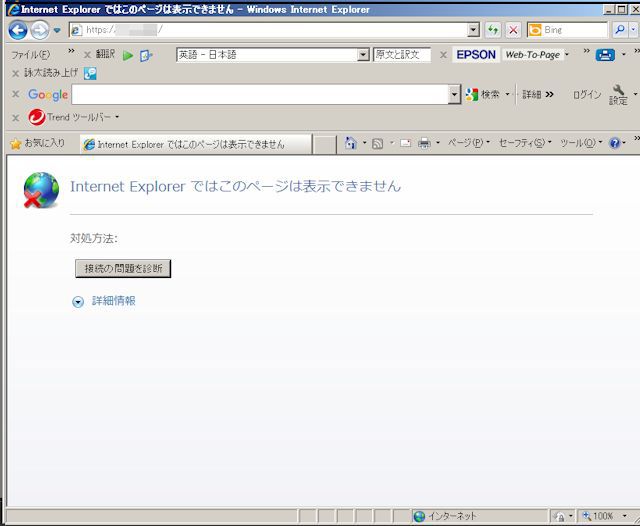Click the magnifier search button
The image size is (640, 526).
(620, 30)
